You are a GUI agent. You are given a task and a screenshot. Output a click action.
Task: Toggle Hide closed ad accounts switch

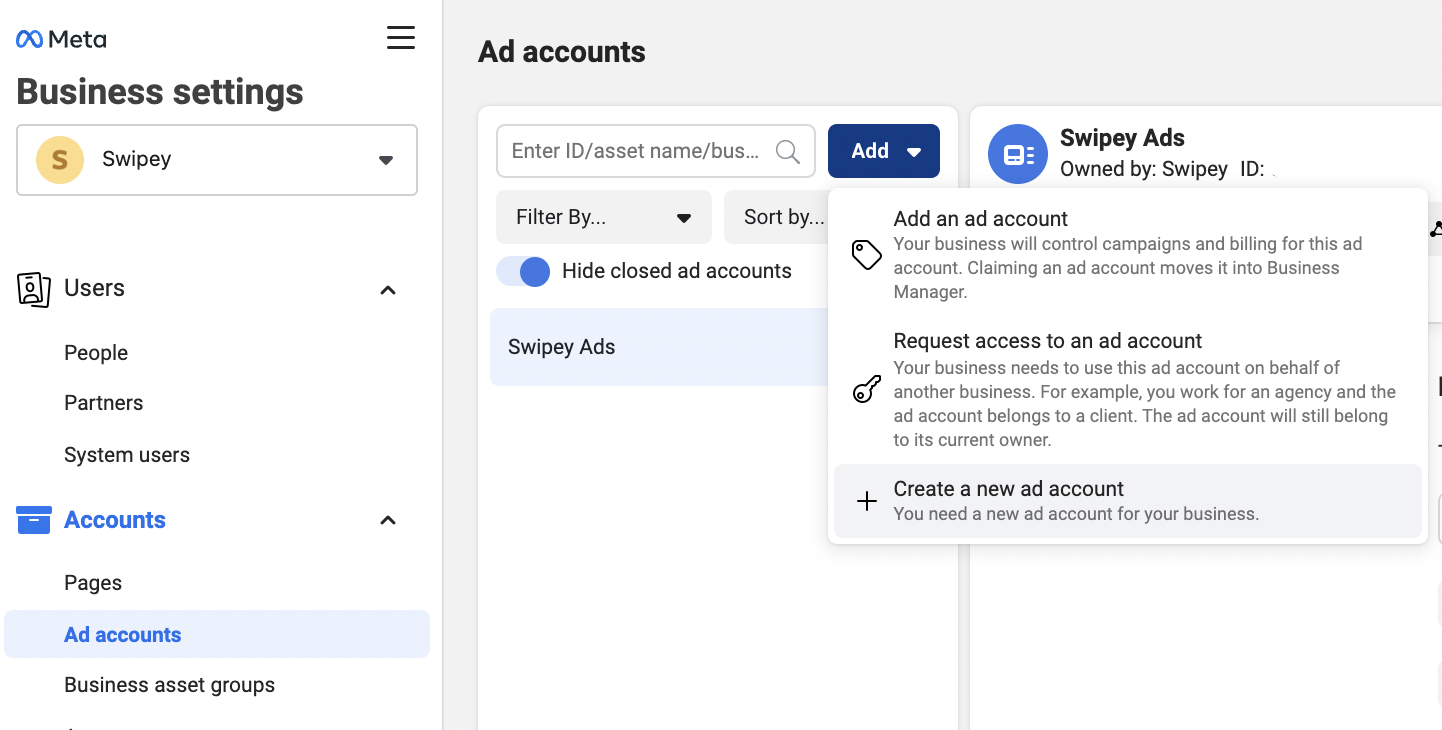523,271
